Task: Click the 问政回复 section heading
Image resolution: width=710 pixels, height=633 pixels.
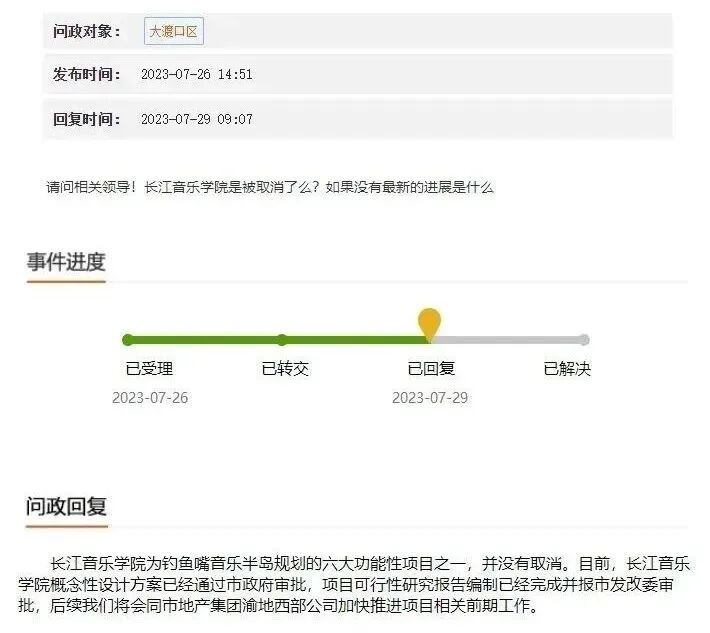Action: pos(67,506)
